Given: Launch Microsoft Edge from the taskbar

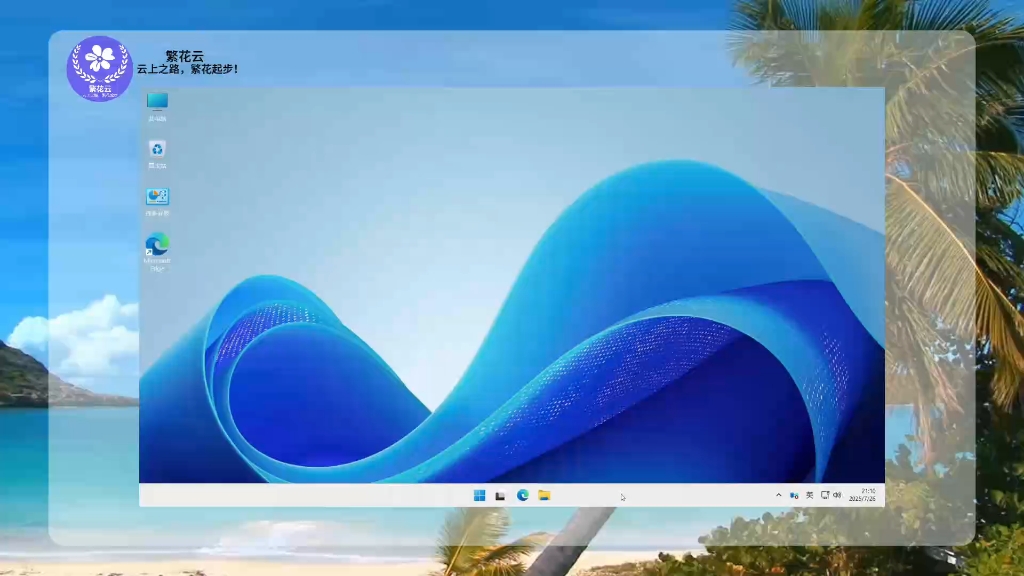Looking at the screenshot, I should (x=522, y=496).
